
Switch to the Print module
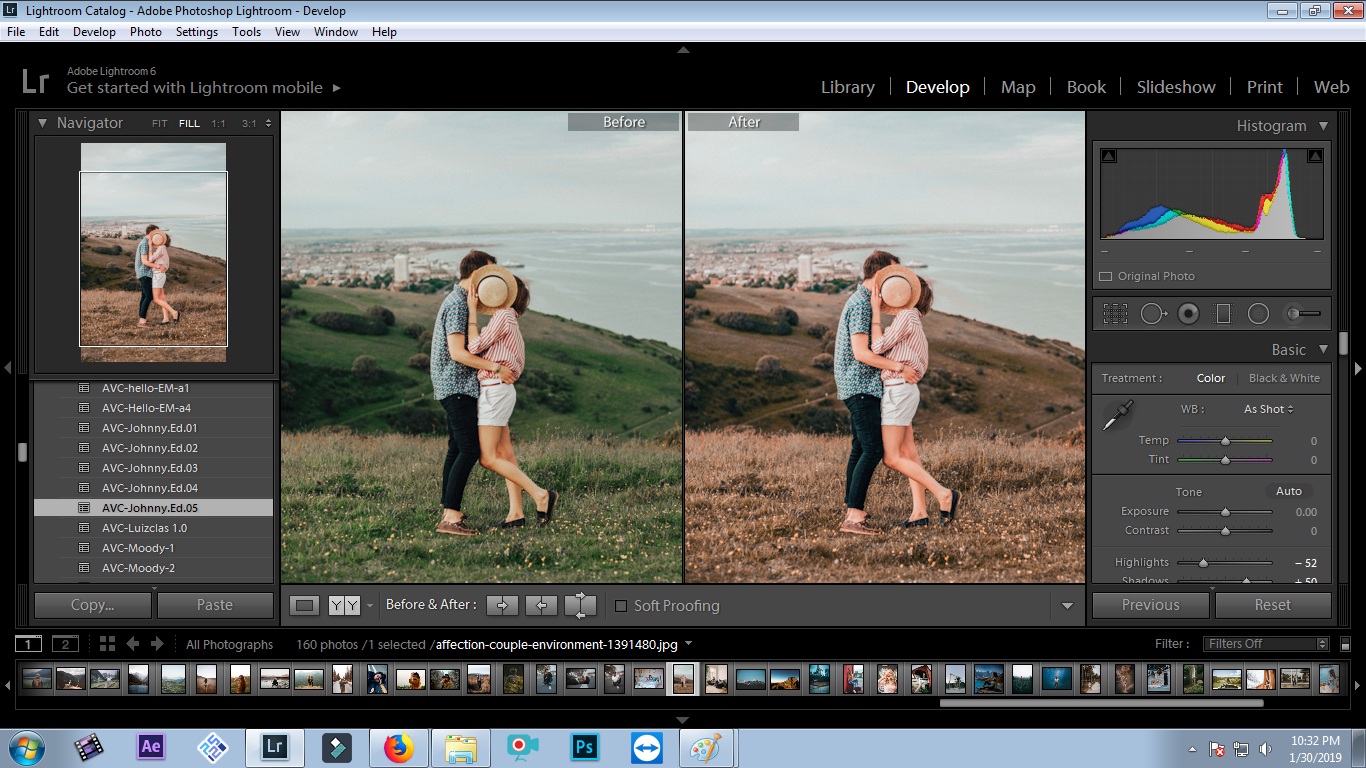[x=1264, y=87]
